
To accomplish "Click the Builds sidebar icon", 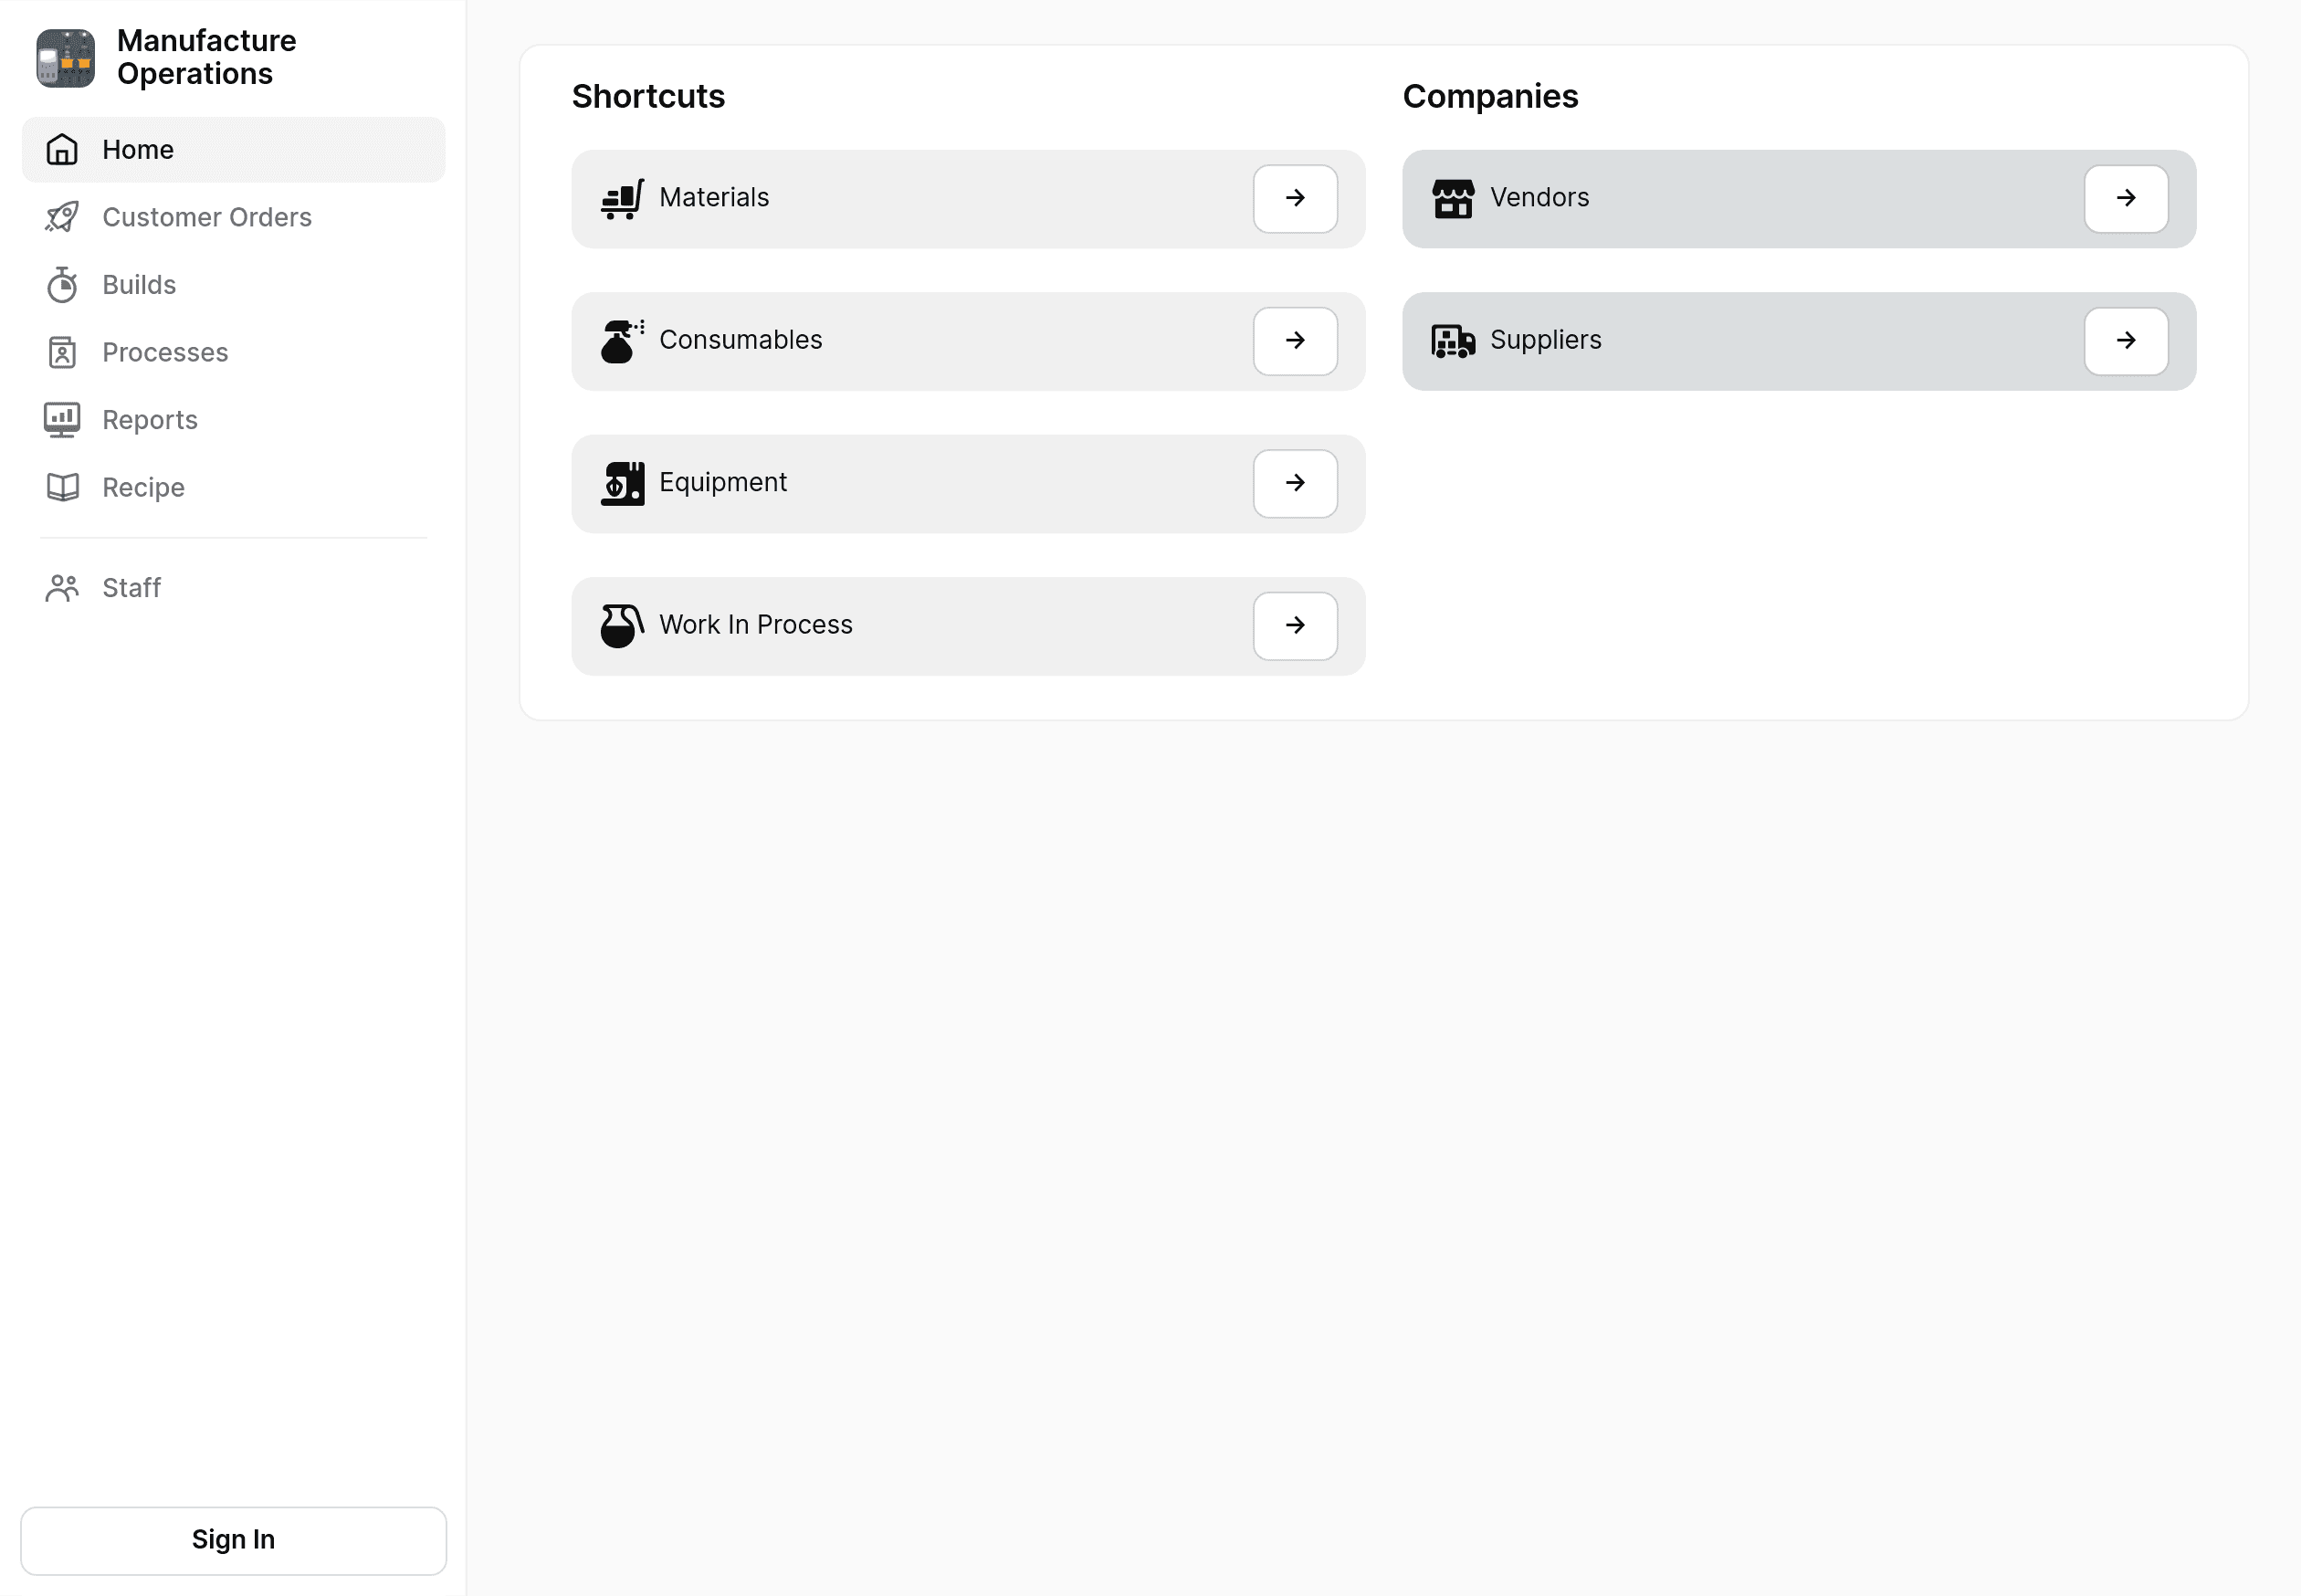I will (61, 285).
